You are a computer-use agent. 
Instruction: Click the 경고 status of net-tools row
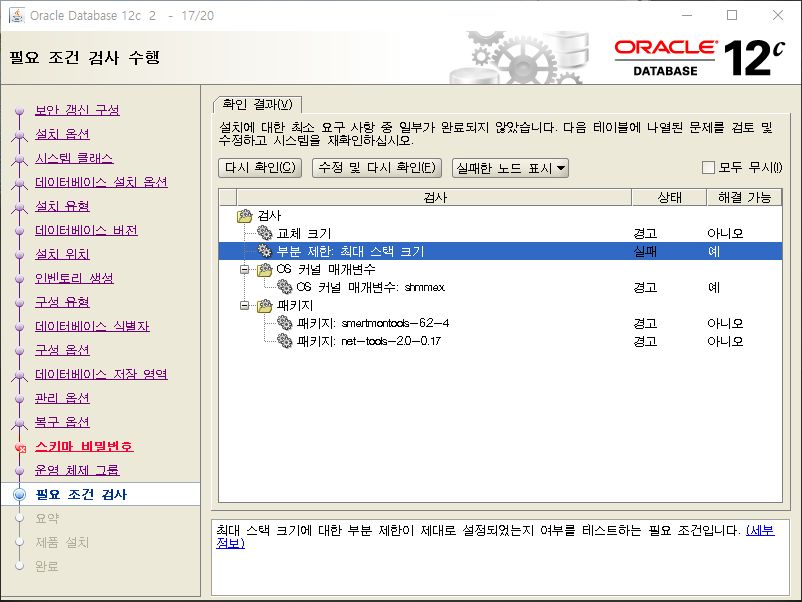pyautogui.click(x=645, y=341)
